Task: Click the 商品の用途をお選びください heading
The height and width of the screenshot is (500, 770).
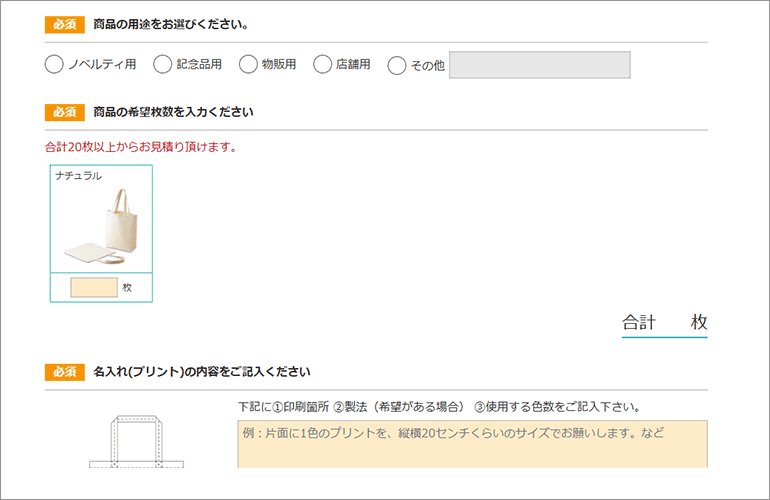Action: 170,25
